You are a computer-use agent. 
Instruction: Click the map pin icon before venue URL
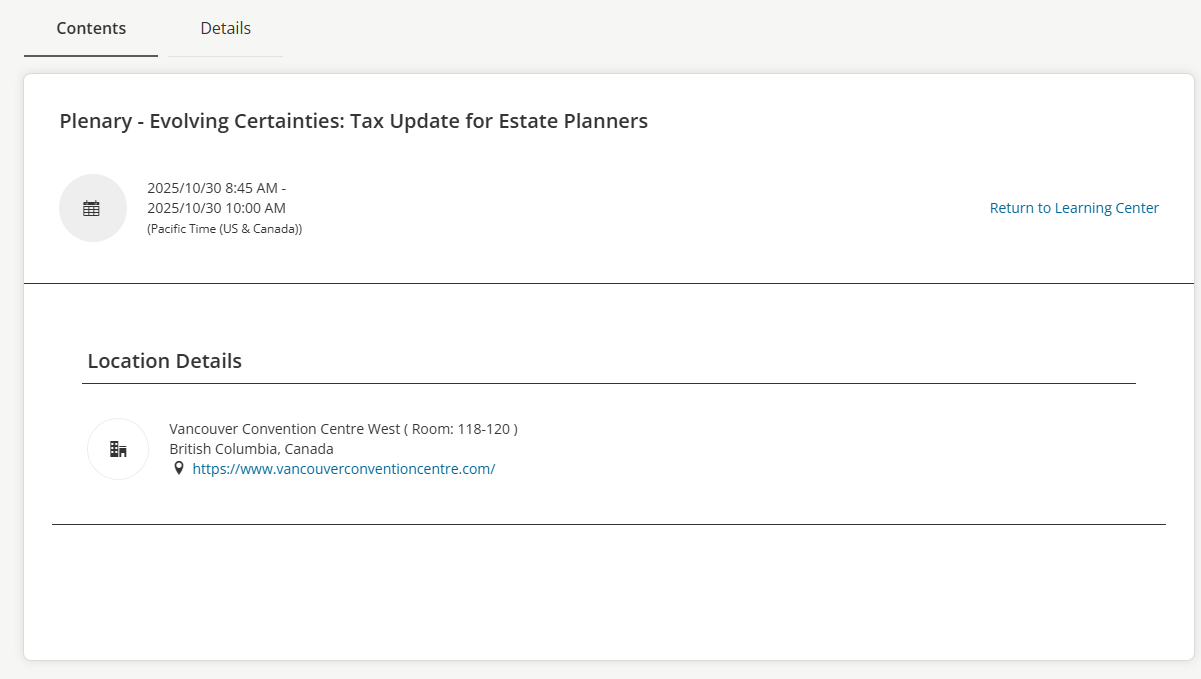pos(179,468)
